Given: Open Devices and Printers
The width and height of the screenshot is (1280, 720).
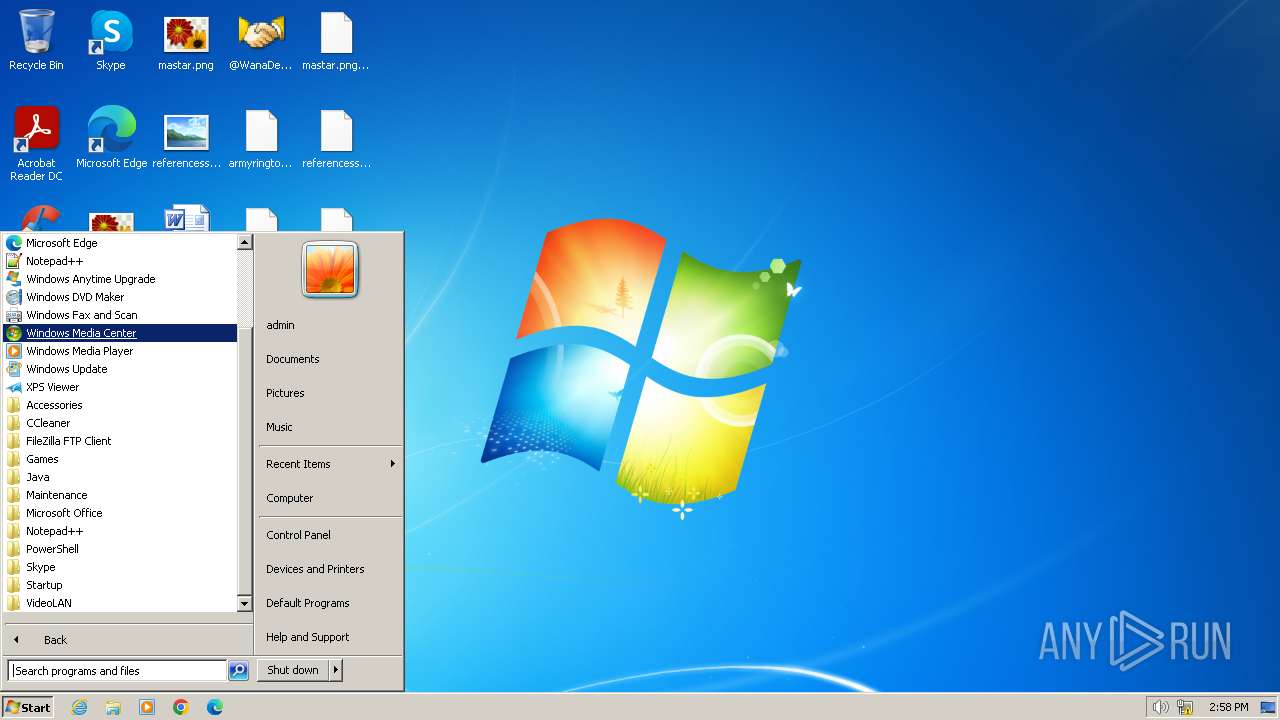Looking at the screenshot, I should tap(330, 569).
